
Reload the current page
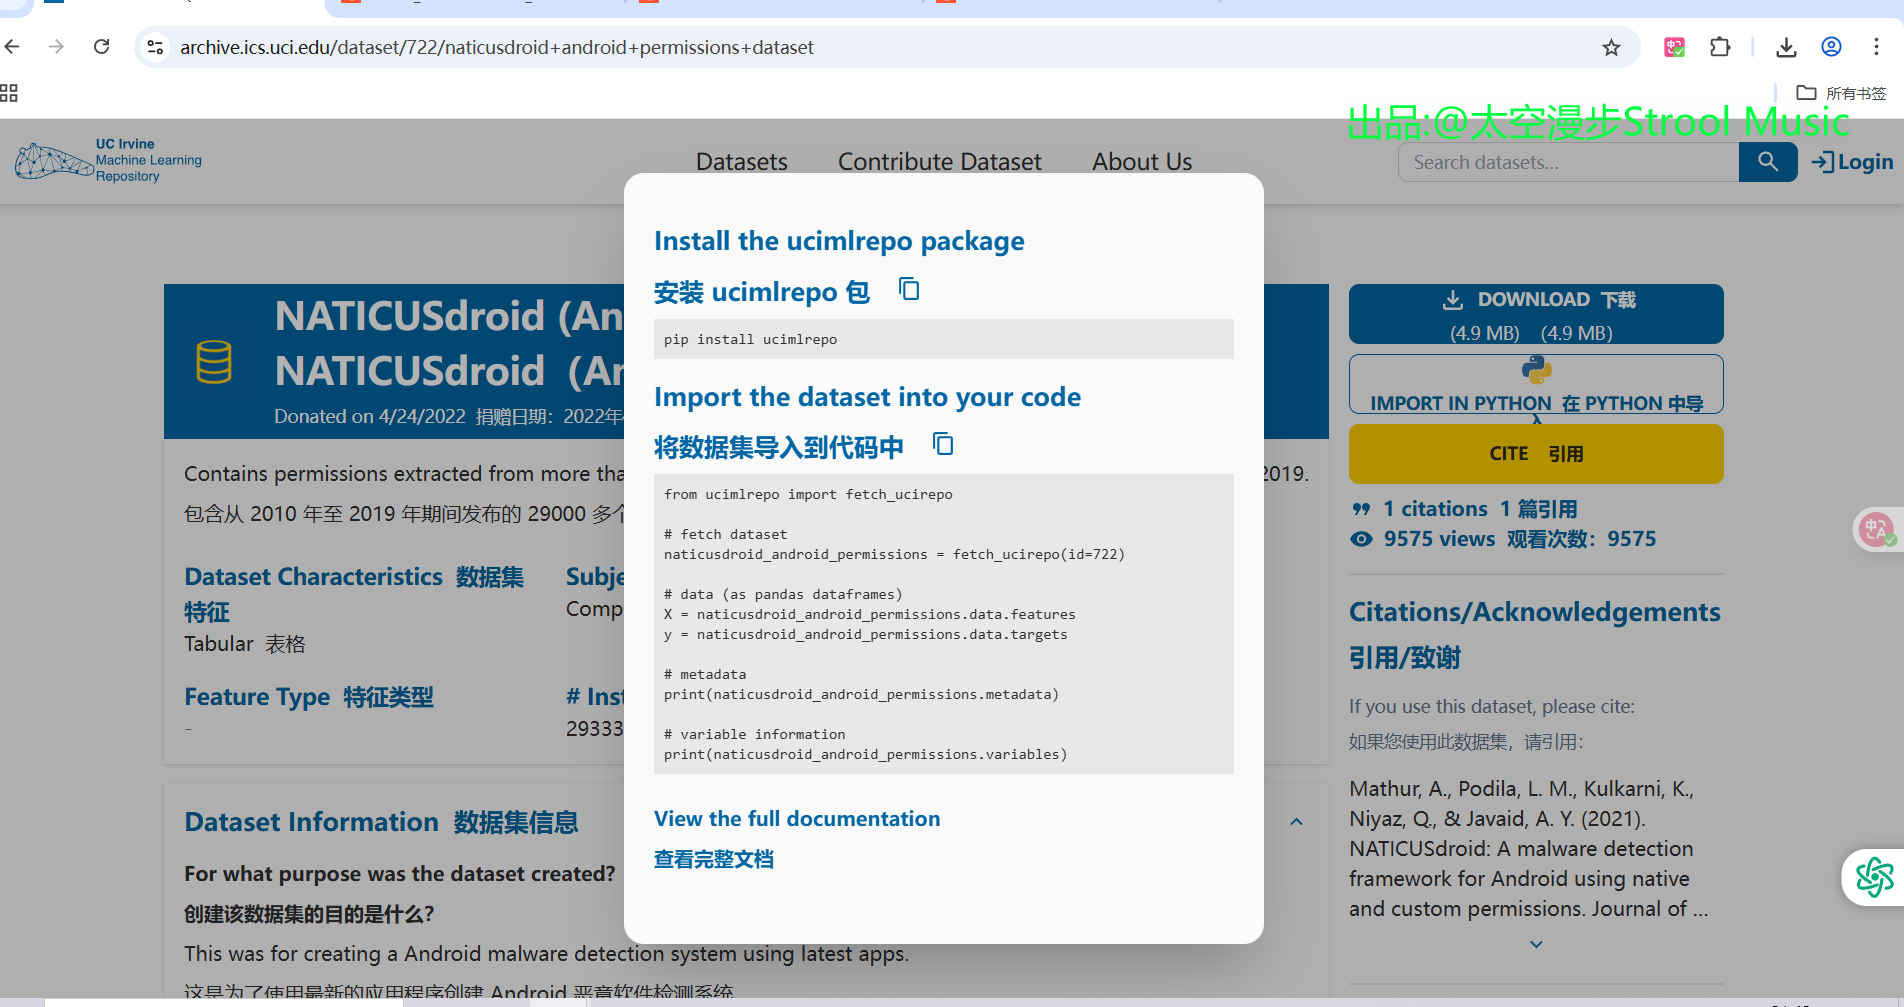point(101,47)
